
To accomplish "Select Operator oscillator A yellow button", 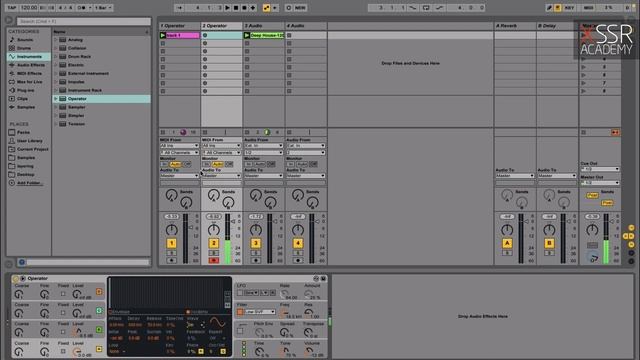I will click(x=99, y=349).
